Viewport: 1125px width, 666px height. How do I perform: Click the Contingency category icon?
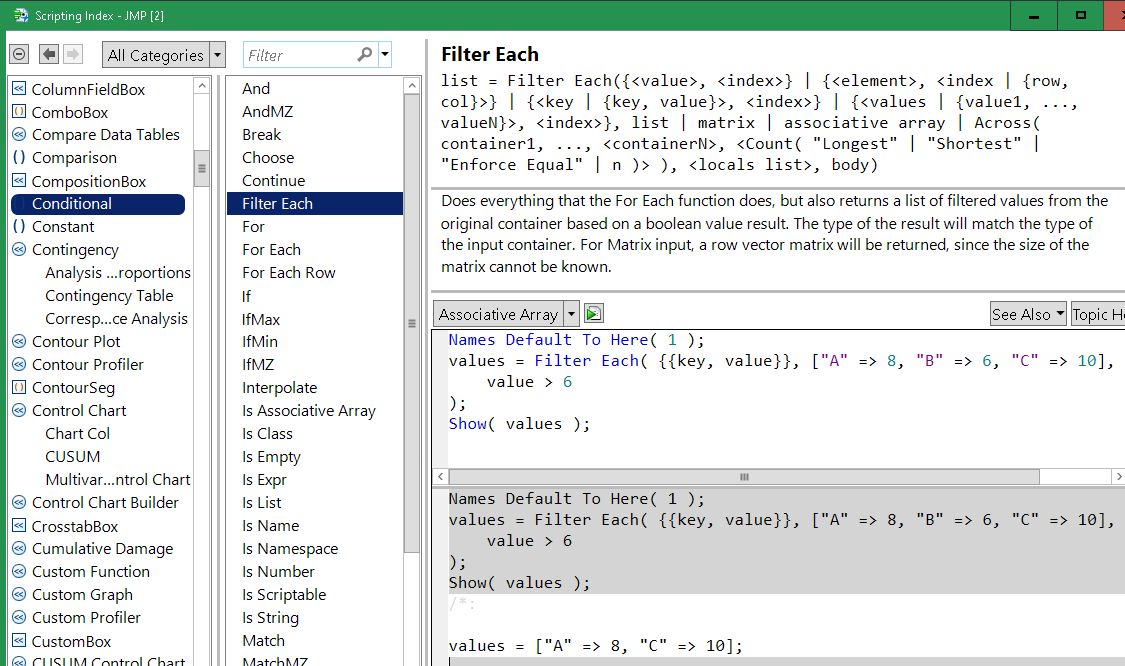point(19,249)
